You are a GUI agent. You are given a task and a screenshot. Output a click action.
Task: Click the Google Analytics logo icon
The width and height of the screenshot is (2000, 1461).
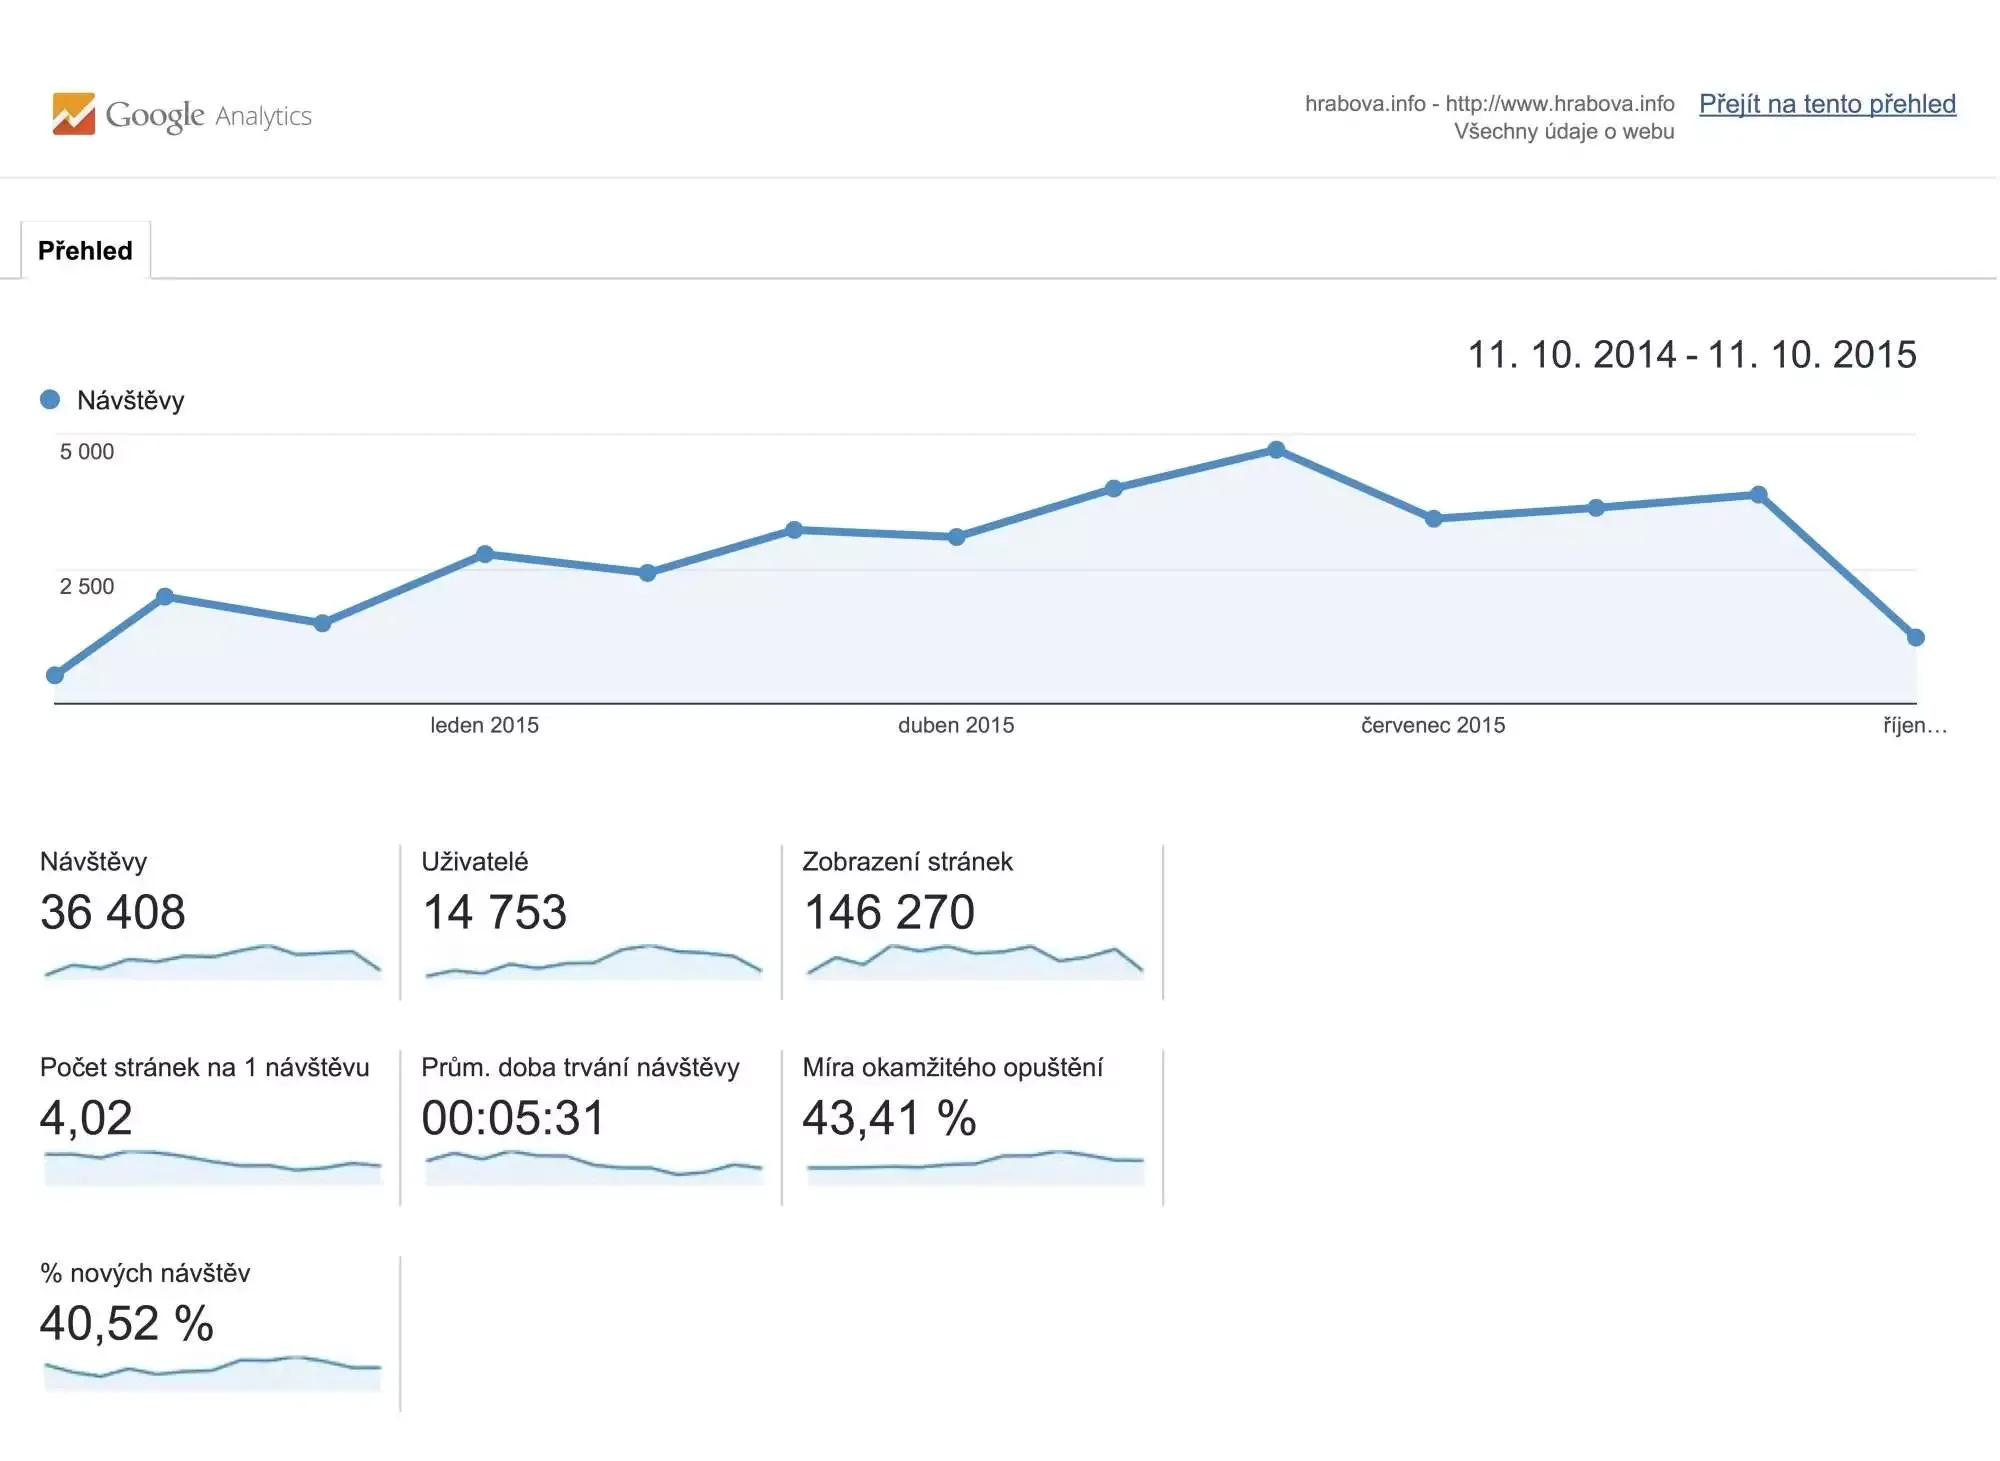74,114
